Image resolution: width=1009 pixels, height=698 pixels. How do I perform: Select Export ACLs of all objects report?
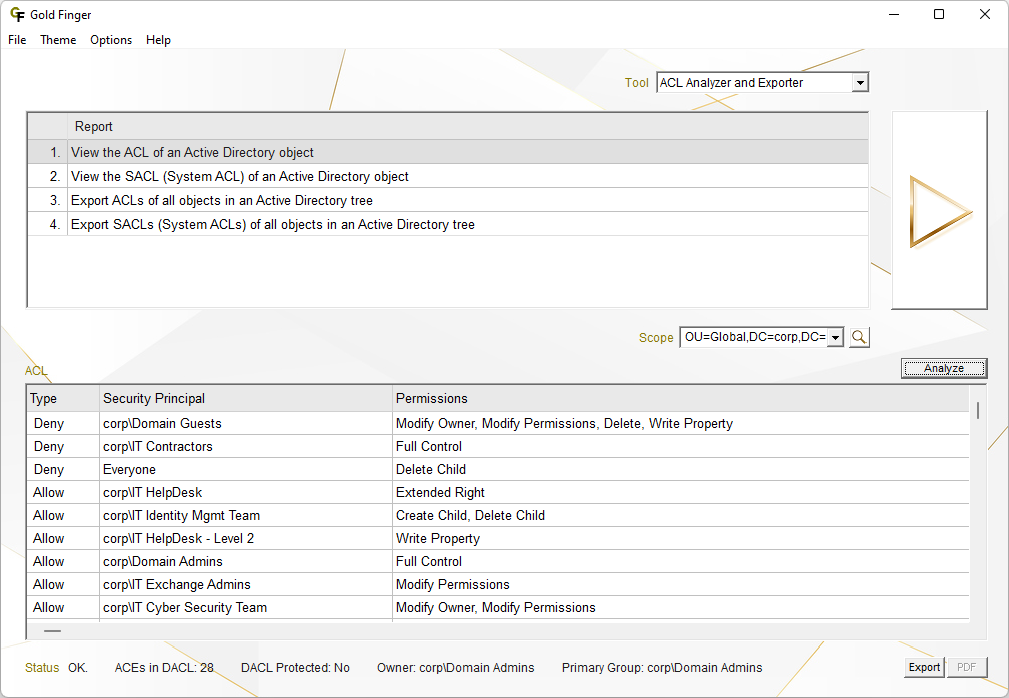(x=222, y=201)
